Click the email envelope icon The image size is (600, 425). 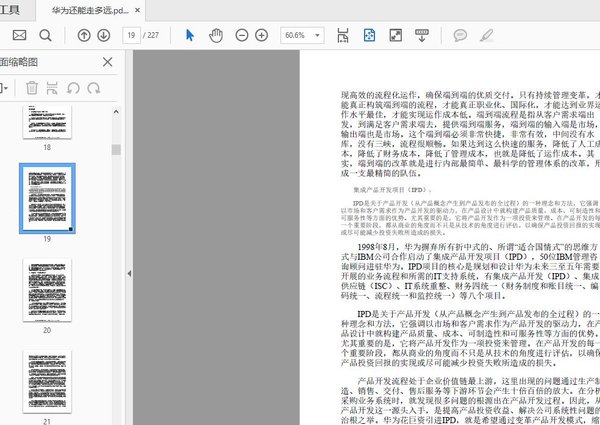(18, 35)
